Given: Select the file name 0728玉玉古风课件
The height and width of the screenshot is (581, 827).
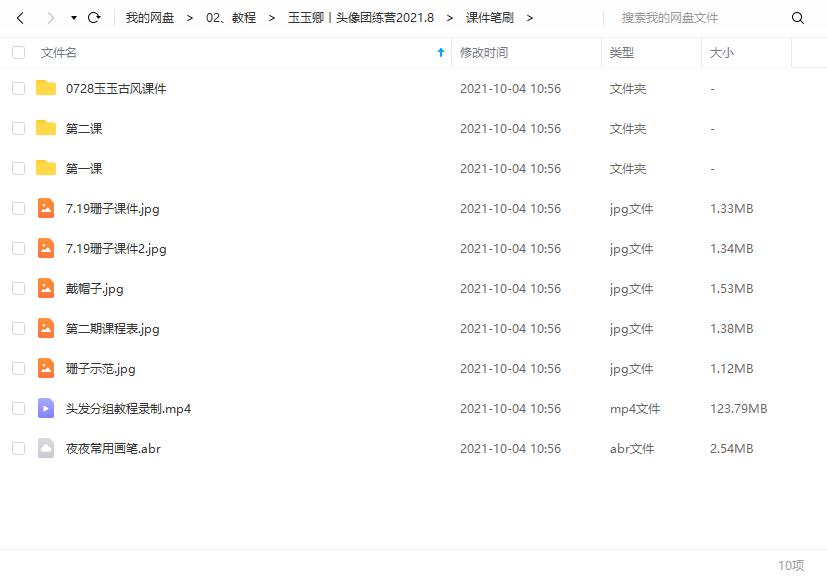Looking at the screenshot, I should tap(116, 89).
